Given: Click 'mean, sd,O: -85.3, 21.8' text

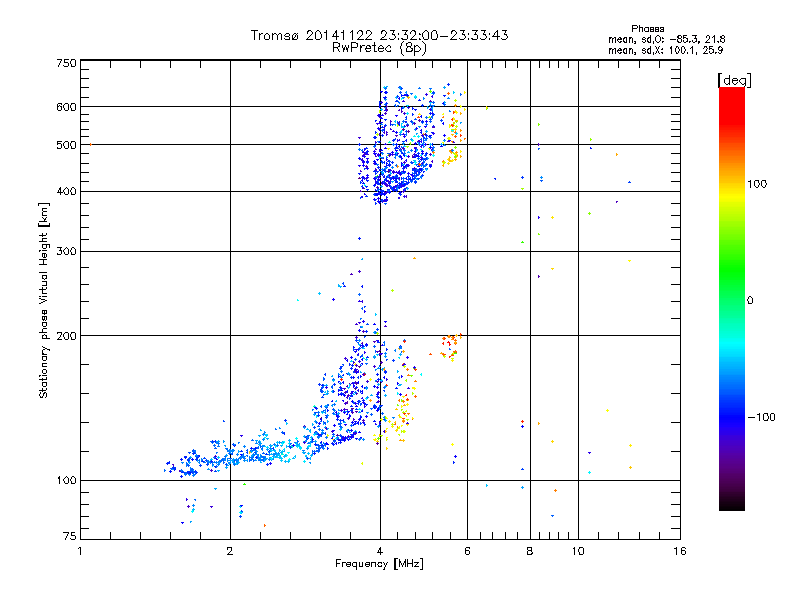Looking at the screenshot, I should click(x=666, y=39).
